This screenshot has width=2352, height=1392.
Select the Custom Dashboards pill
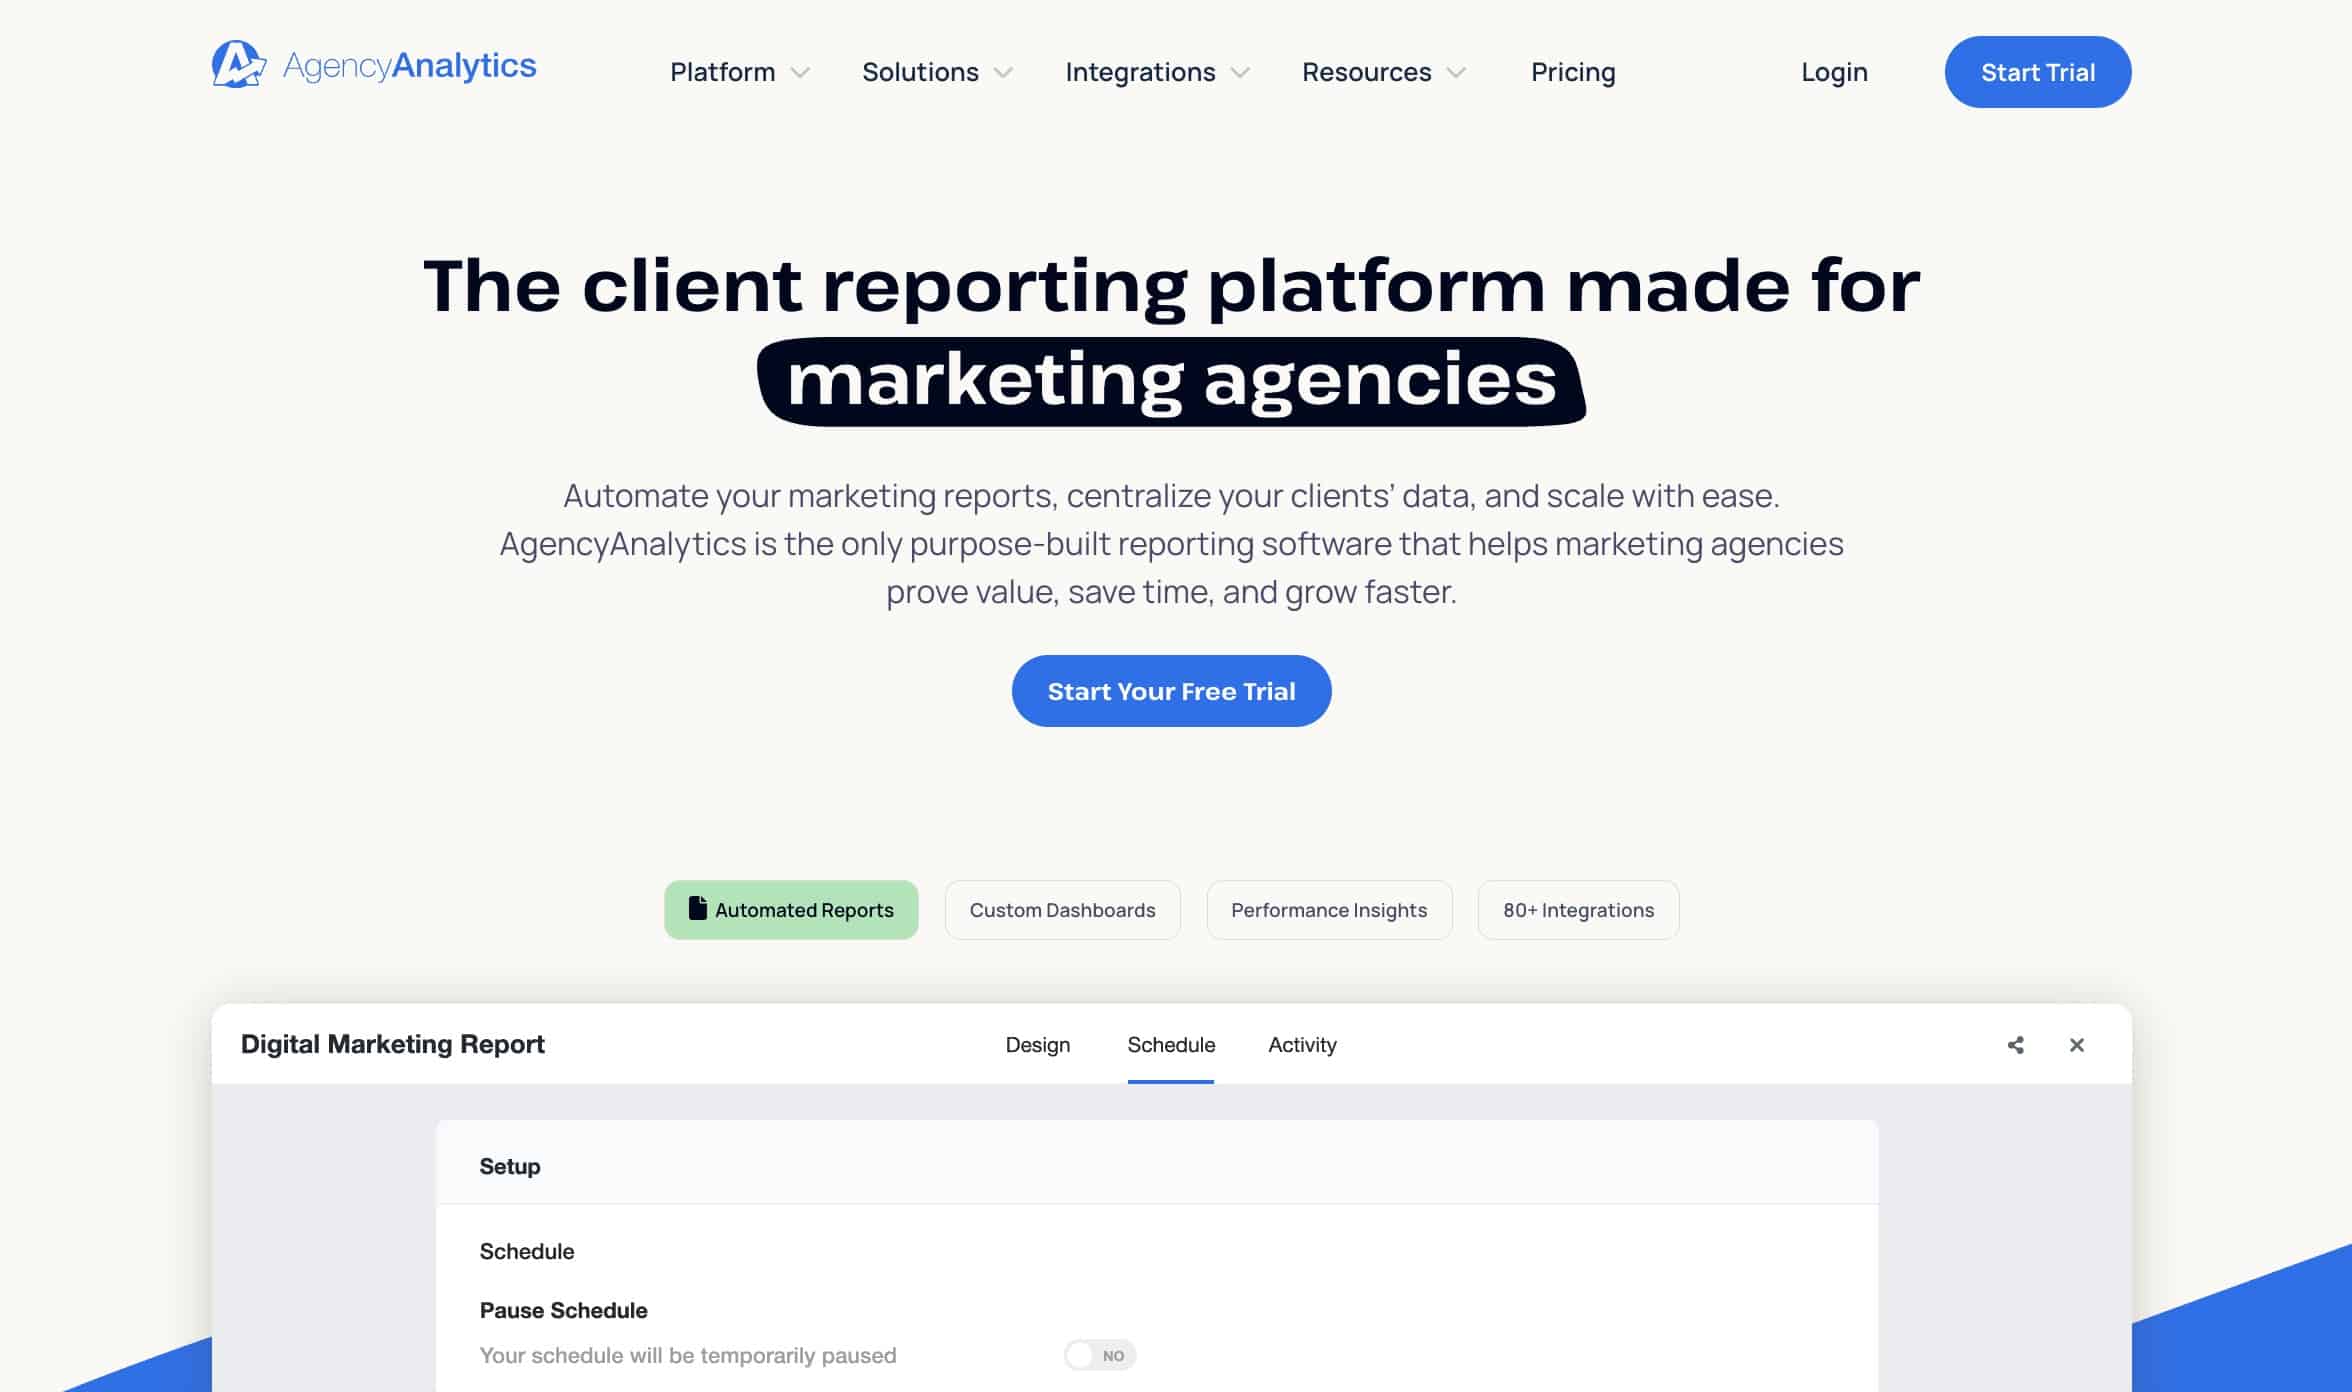pyautogui.click(x=1062, y=910)
